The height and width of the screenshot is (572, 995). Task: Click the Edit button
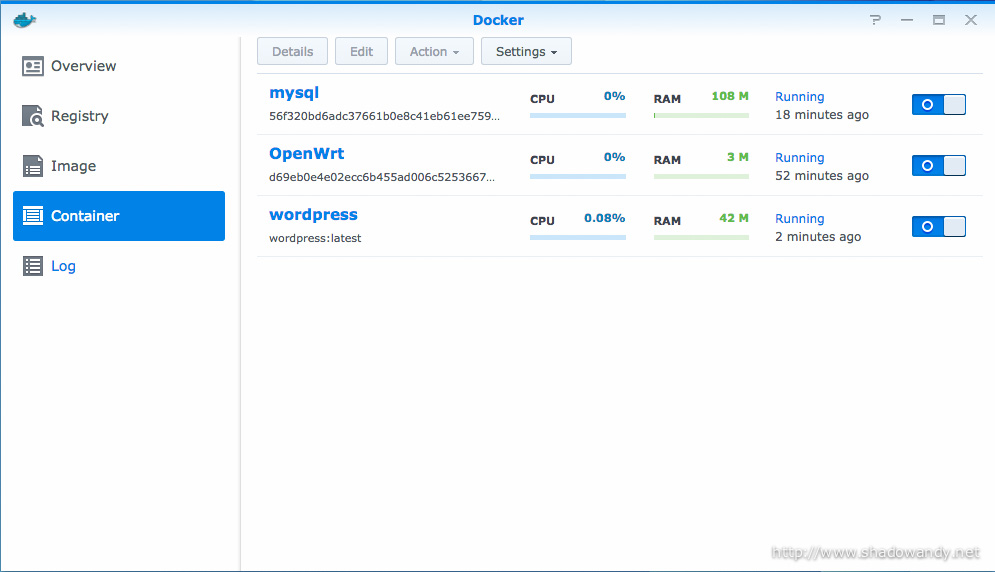click(x=361, y=51)
